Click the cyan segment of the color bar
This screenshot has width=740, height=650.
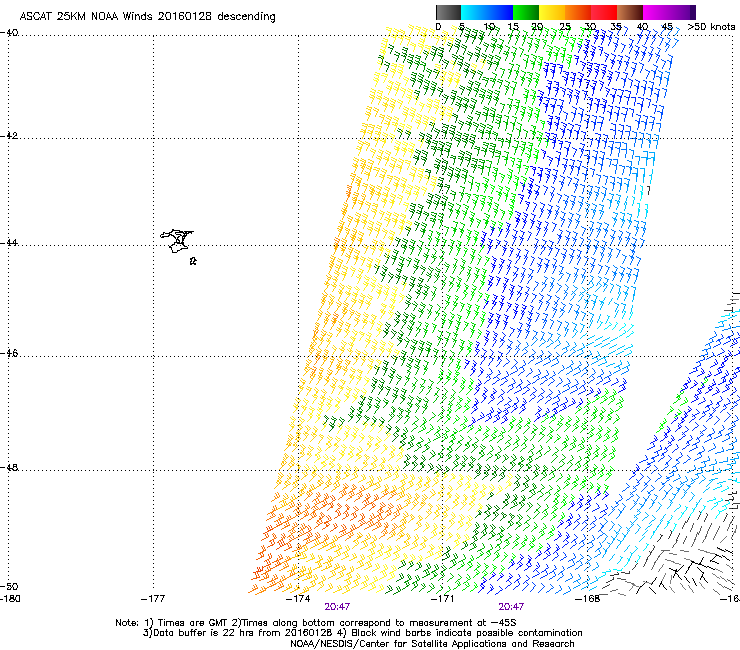(474, 12)
